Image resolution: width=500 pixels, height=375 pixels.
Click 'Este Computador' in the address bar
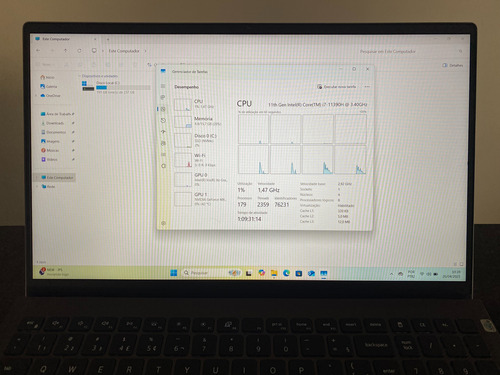point(124,51)
